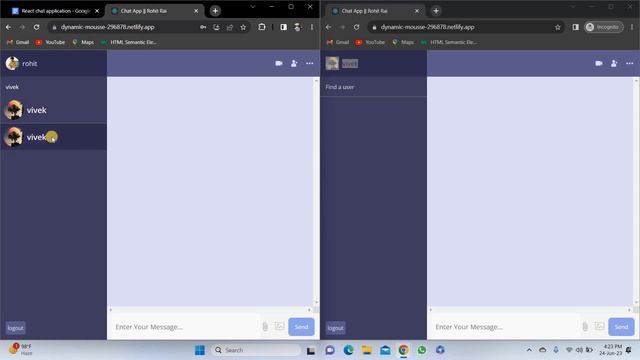
Task: Open HTML Semantic bookmark in left browser
Action: [x=129, y=42]
